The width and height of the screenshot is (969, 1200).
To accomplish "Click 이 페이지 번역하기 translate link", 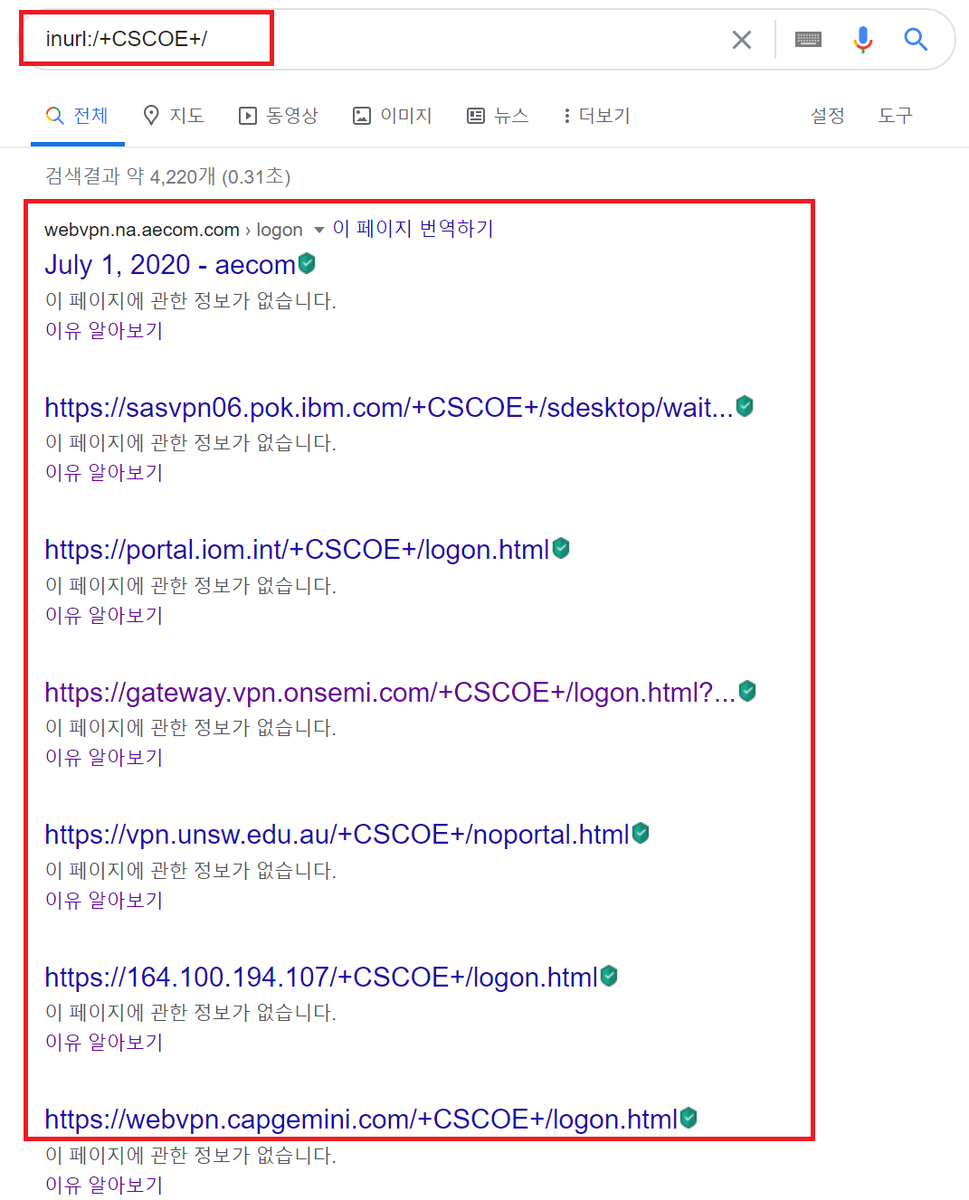I will pyautogui.click(x=413, y=229).
